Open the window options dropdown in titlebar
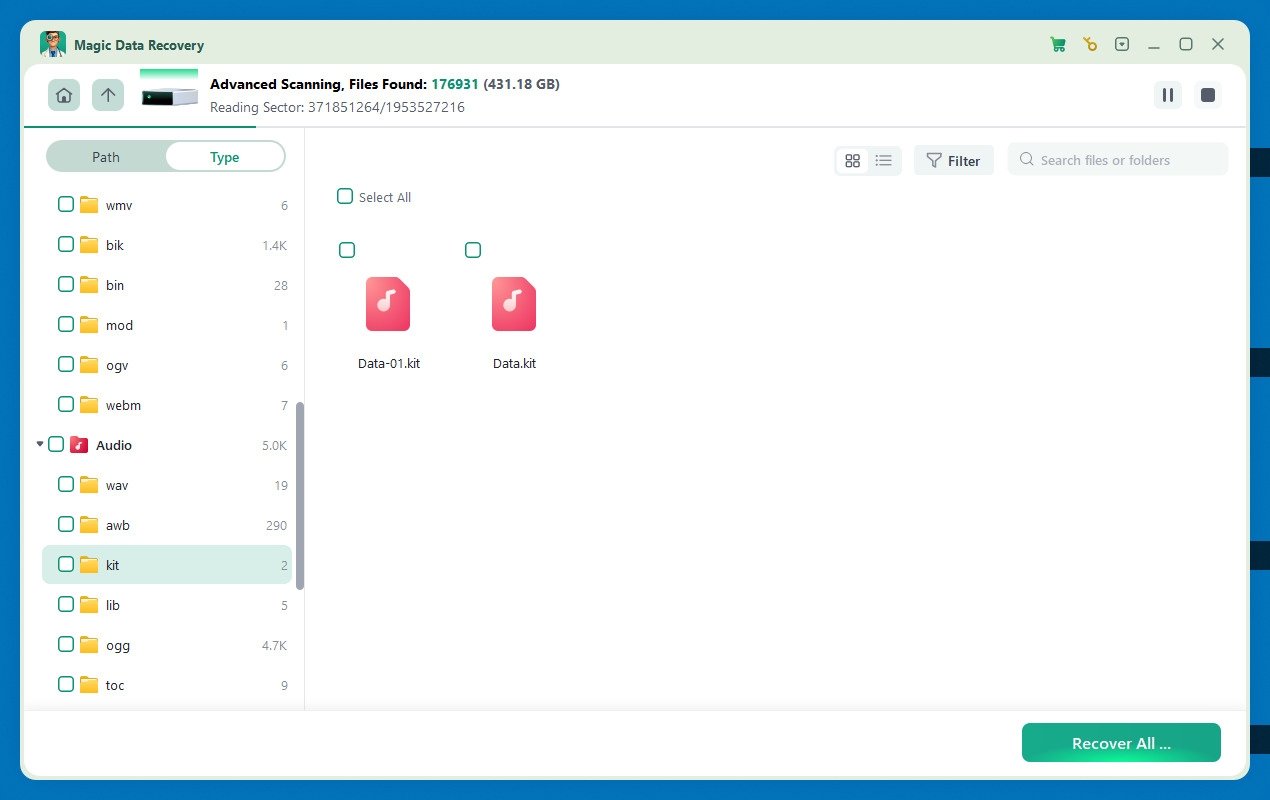The width and height of the screenshot is (1270, 800). coord(1122,44)
